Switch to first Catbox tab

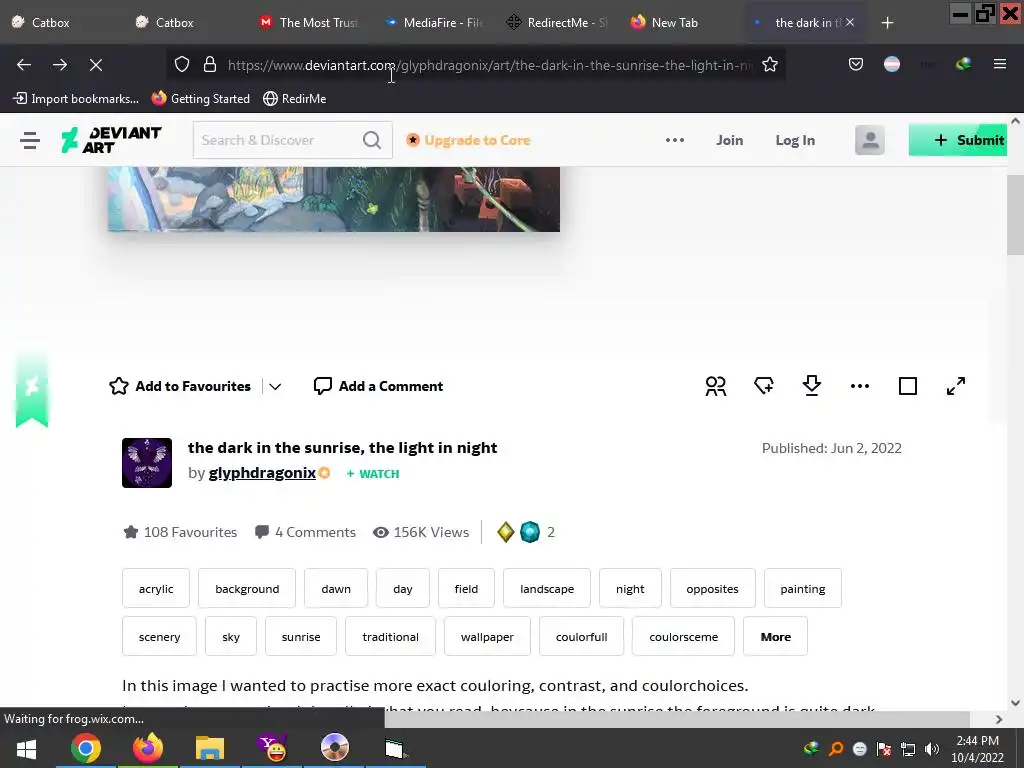tap(50, 23)
